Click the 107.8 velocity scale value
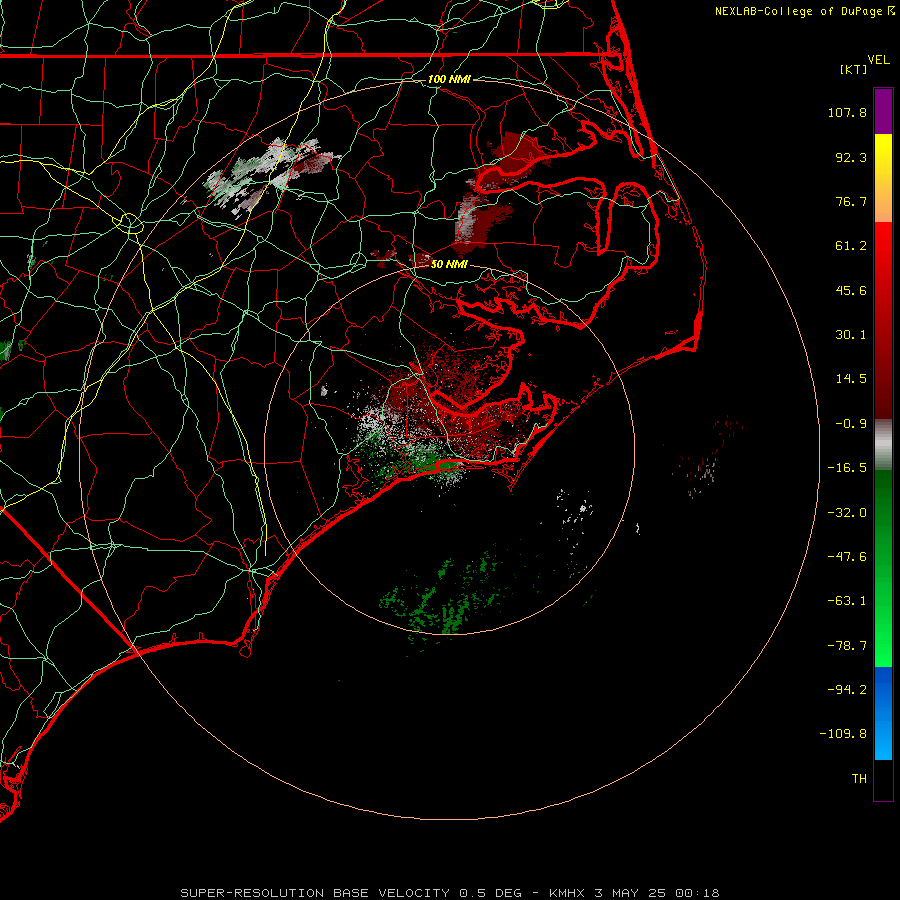900x900 pixels. (847, 112)
